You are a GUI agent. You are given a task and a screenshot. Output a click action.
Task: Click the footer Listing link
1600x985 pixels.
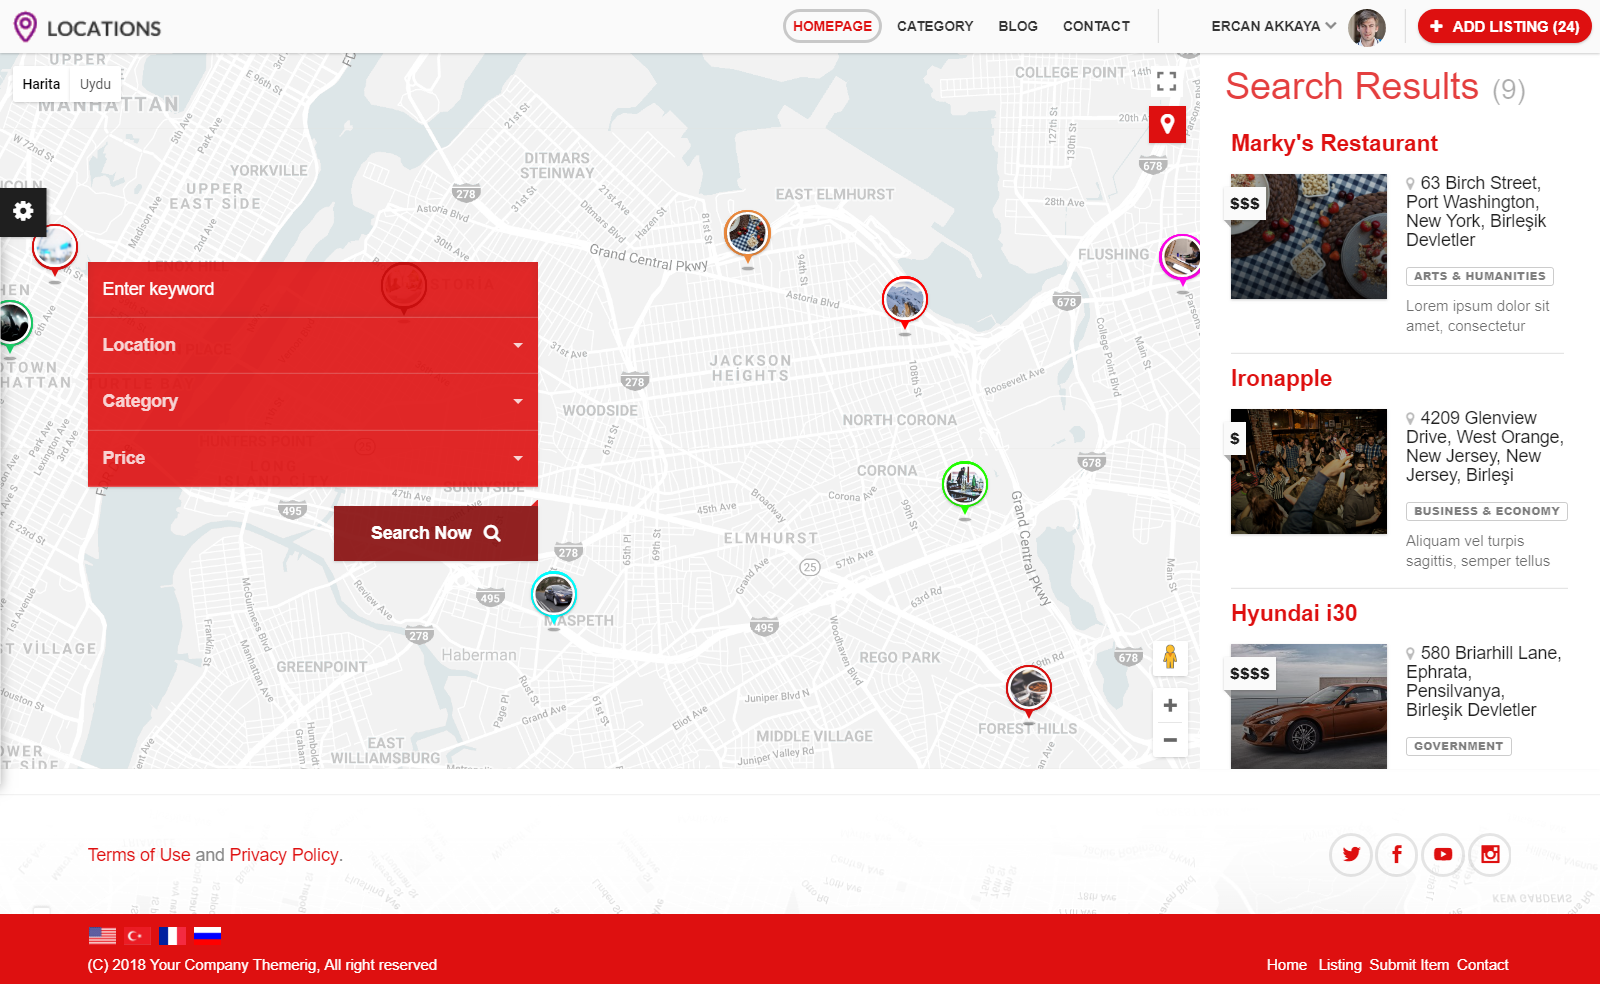(x=1340, y=965)
